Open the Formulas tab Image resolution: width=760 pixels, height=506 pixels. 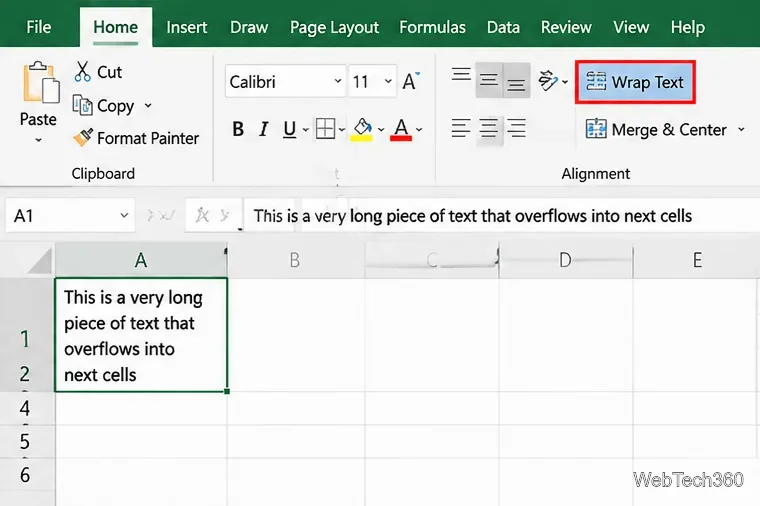tap(432, 27)
